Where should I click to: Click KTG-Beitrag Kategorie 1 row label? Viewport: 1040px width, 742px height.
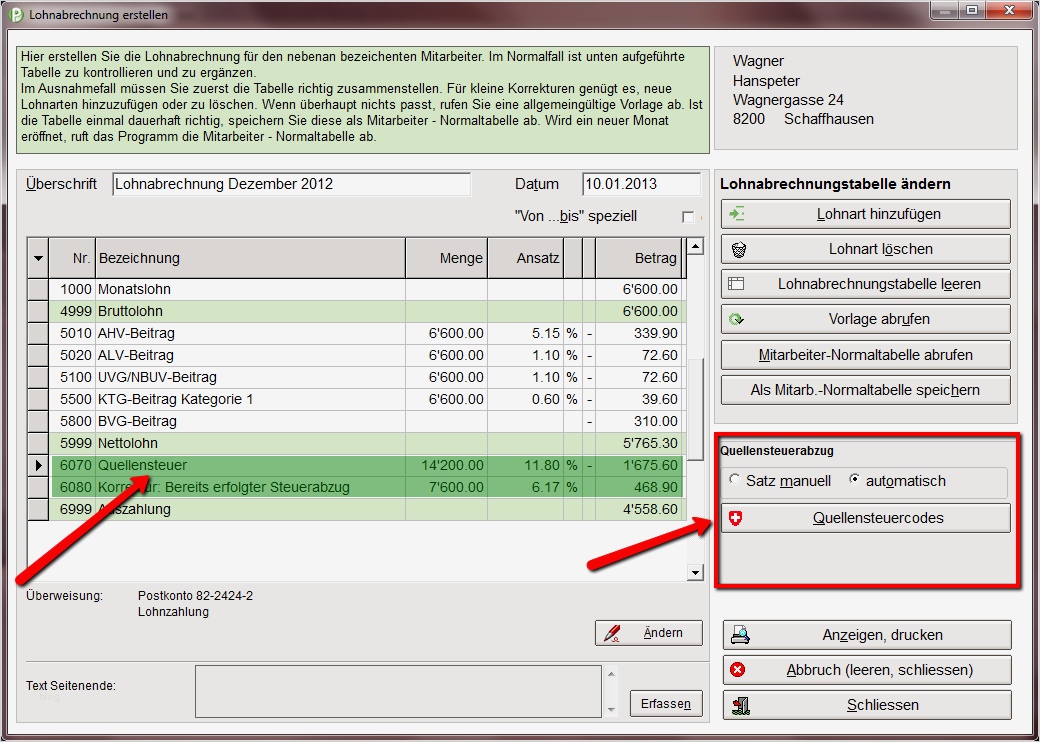click(x=175, y=399)
